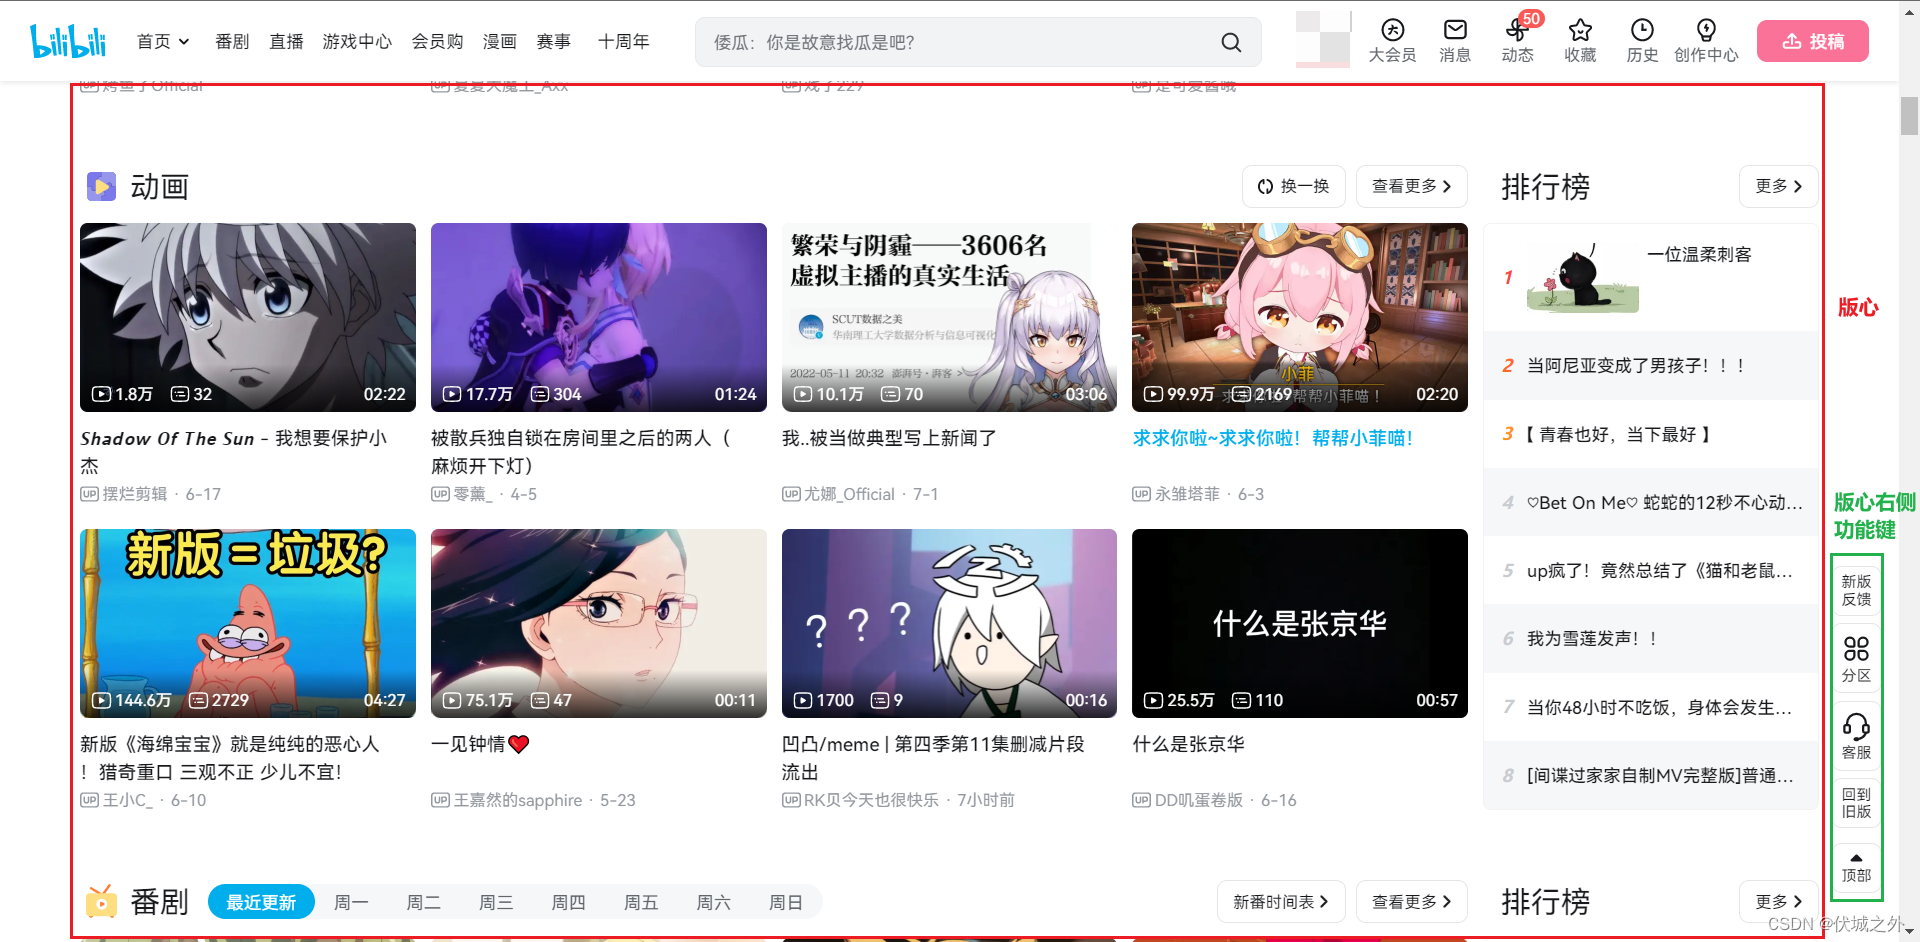Open 新番时间表 schedule button
This screenshot has height=942, width=1920.
click(1280, 901)
